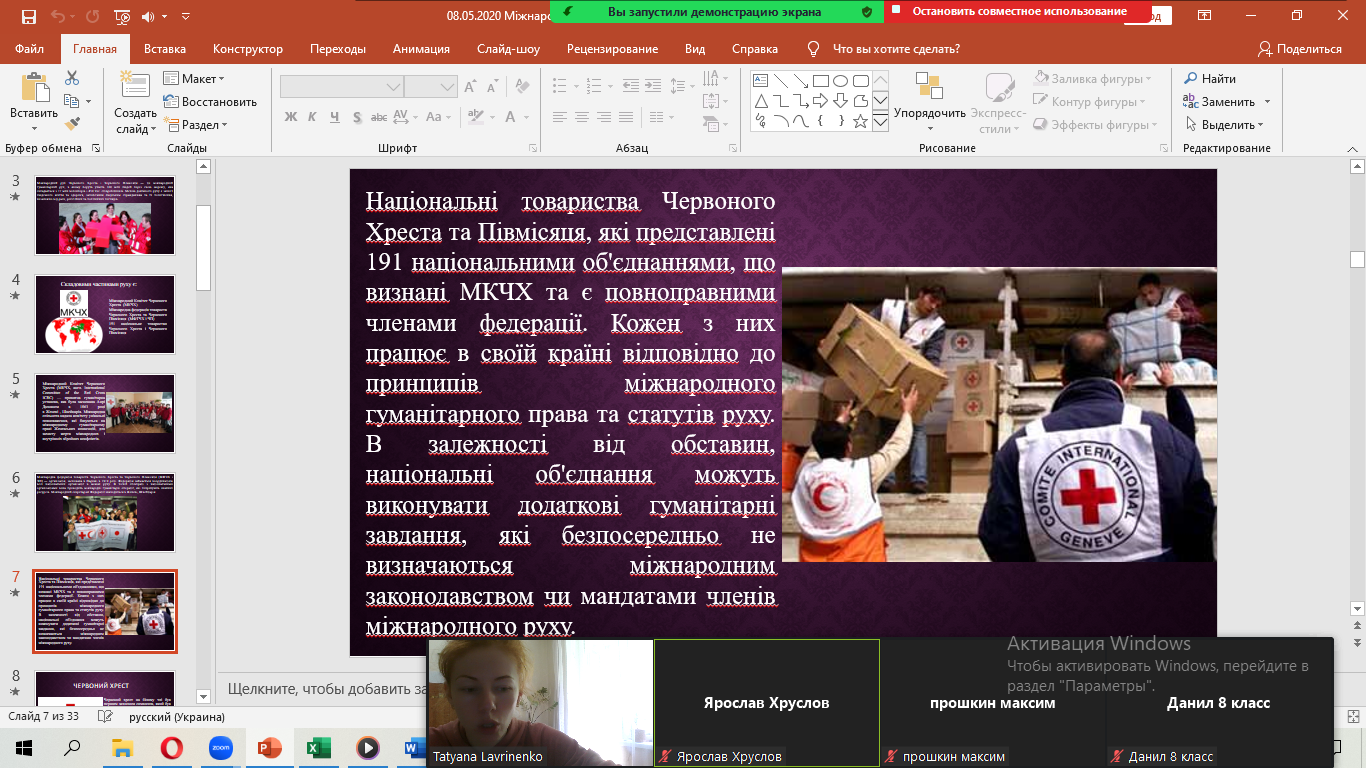Open Windows Start menu

tap(24, 747)
